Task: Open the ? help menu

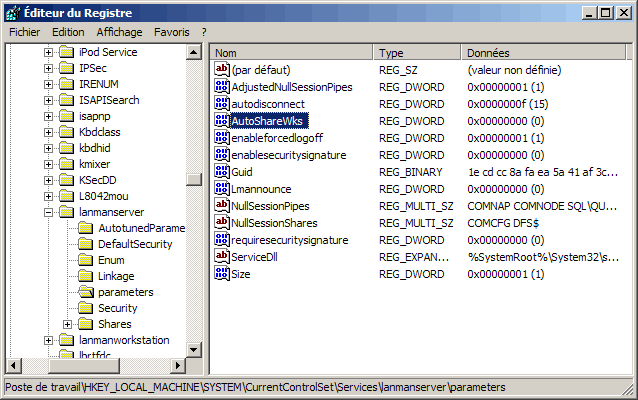Action: [204, 32]
